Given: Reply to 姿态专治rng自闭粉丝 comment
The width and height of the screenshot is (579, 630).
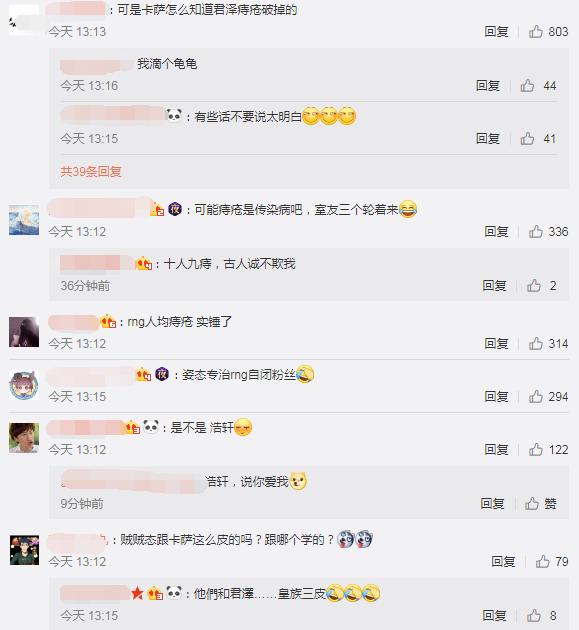Looking at the screenshot, I should [496, 397].
